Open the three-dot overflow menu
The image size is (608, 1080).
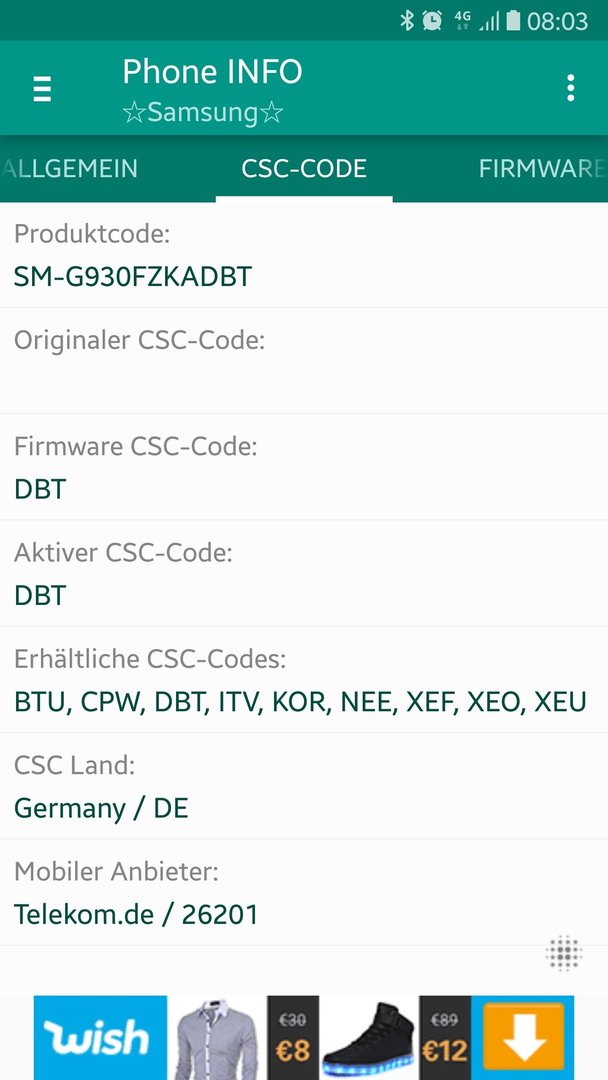click(x=570, y=88)
